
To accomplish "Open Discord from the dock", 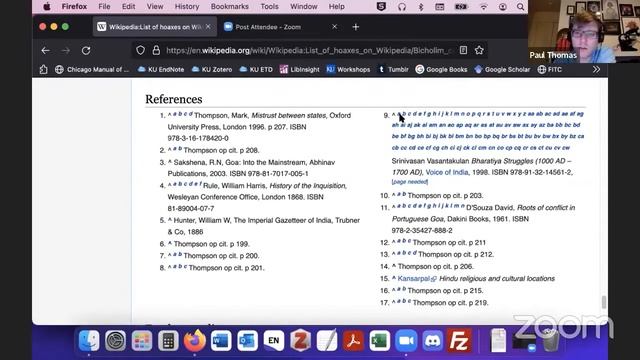I will coord(433,340).
